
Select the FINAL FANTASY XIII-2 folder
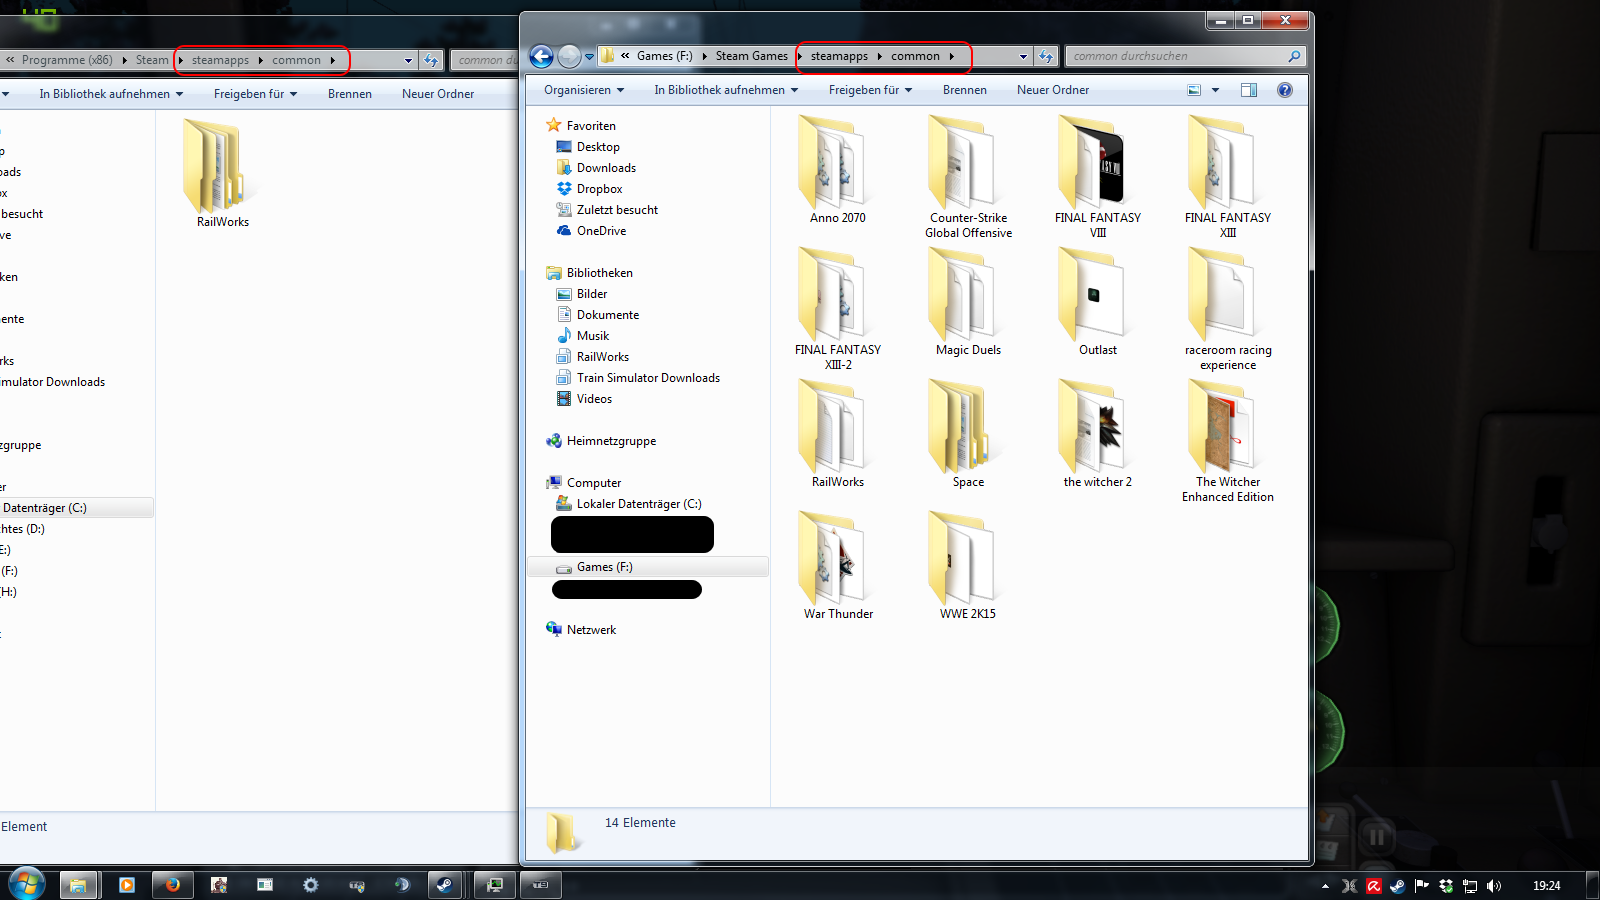[838, 309]
